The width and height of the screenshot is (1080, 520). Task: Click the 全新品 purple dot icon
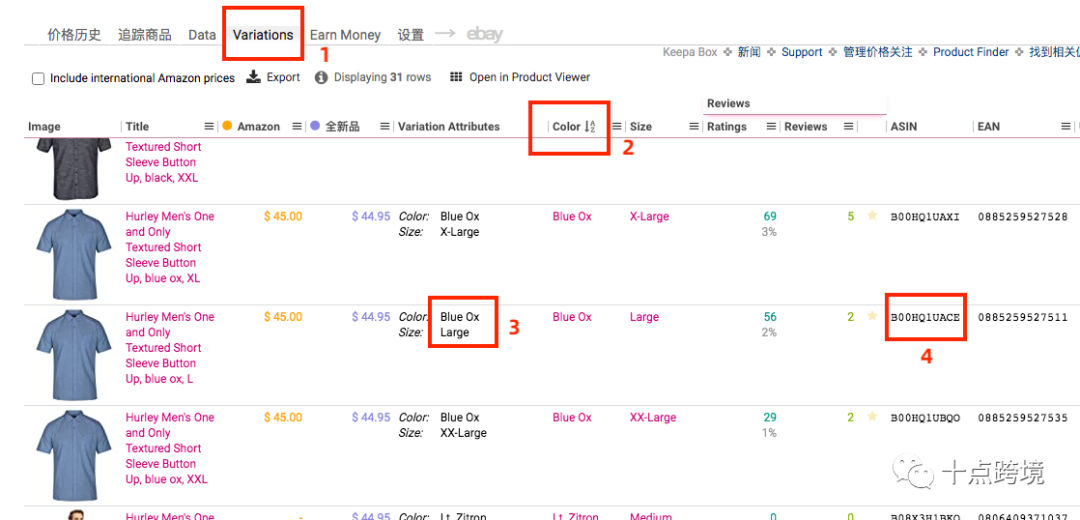point(315,126)
